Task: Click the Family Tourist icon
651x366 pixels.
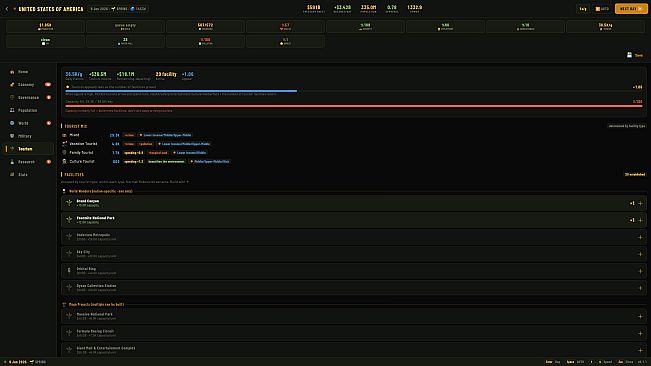Action: (x=64, y=153)
